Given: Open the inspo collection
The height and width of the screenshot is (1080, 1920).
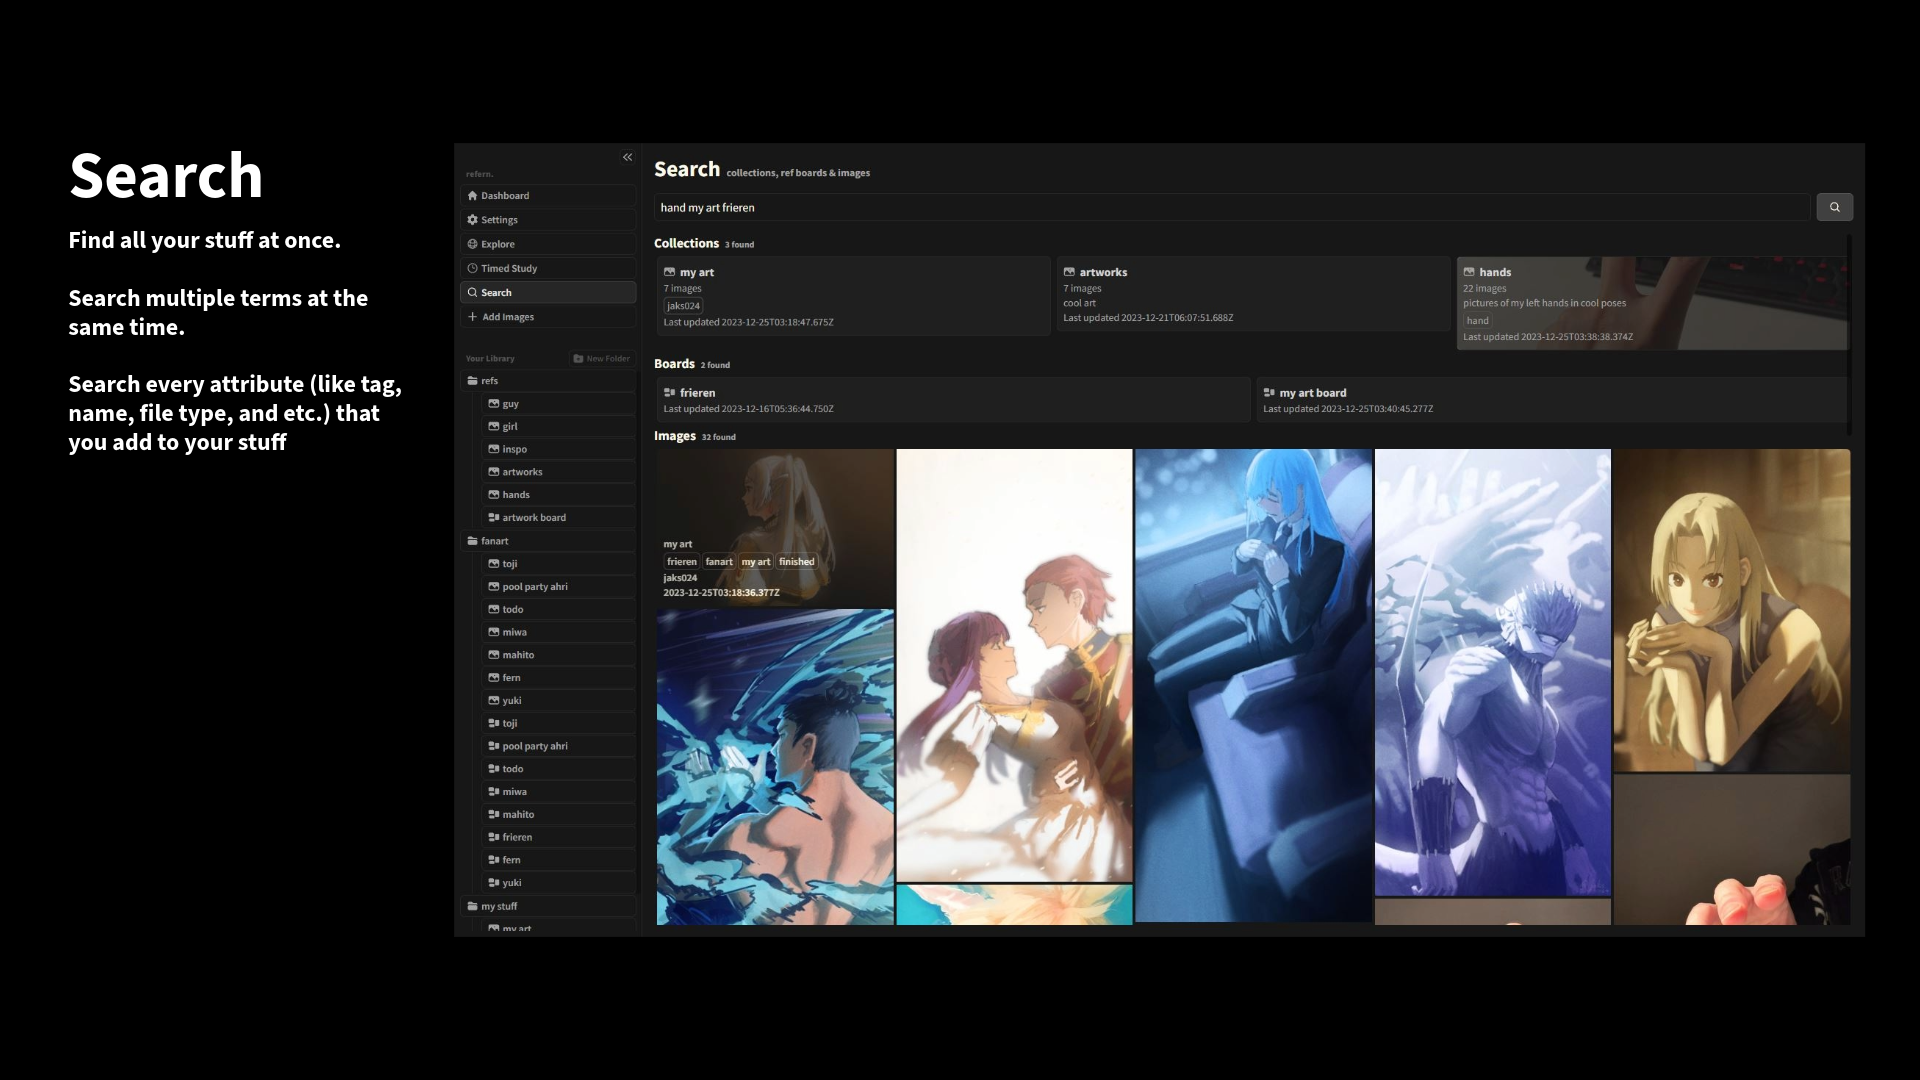Looking at the screenshot, I should (560, 450).
